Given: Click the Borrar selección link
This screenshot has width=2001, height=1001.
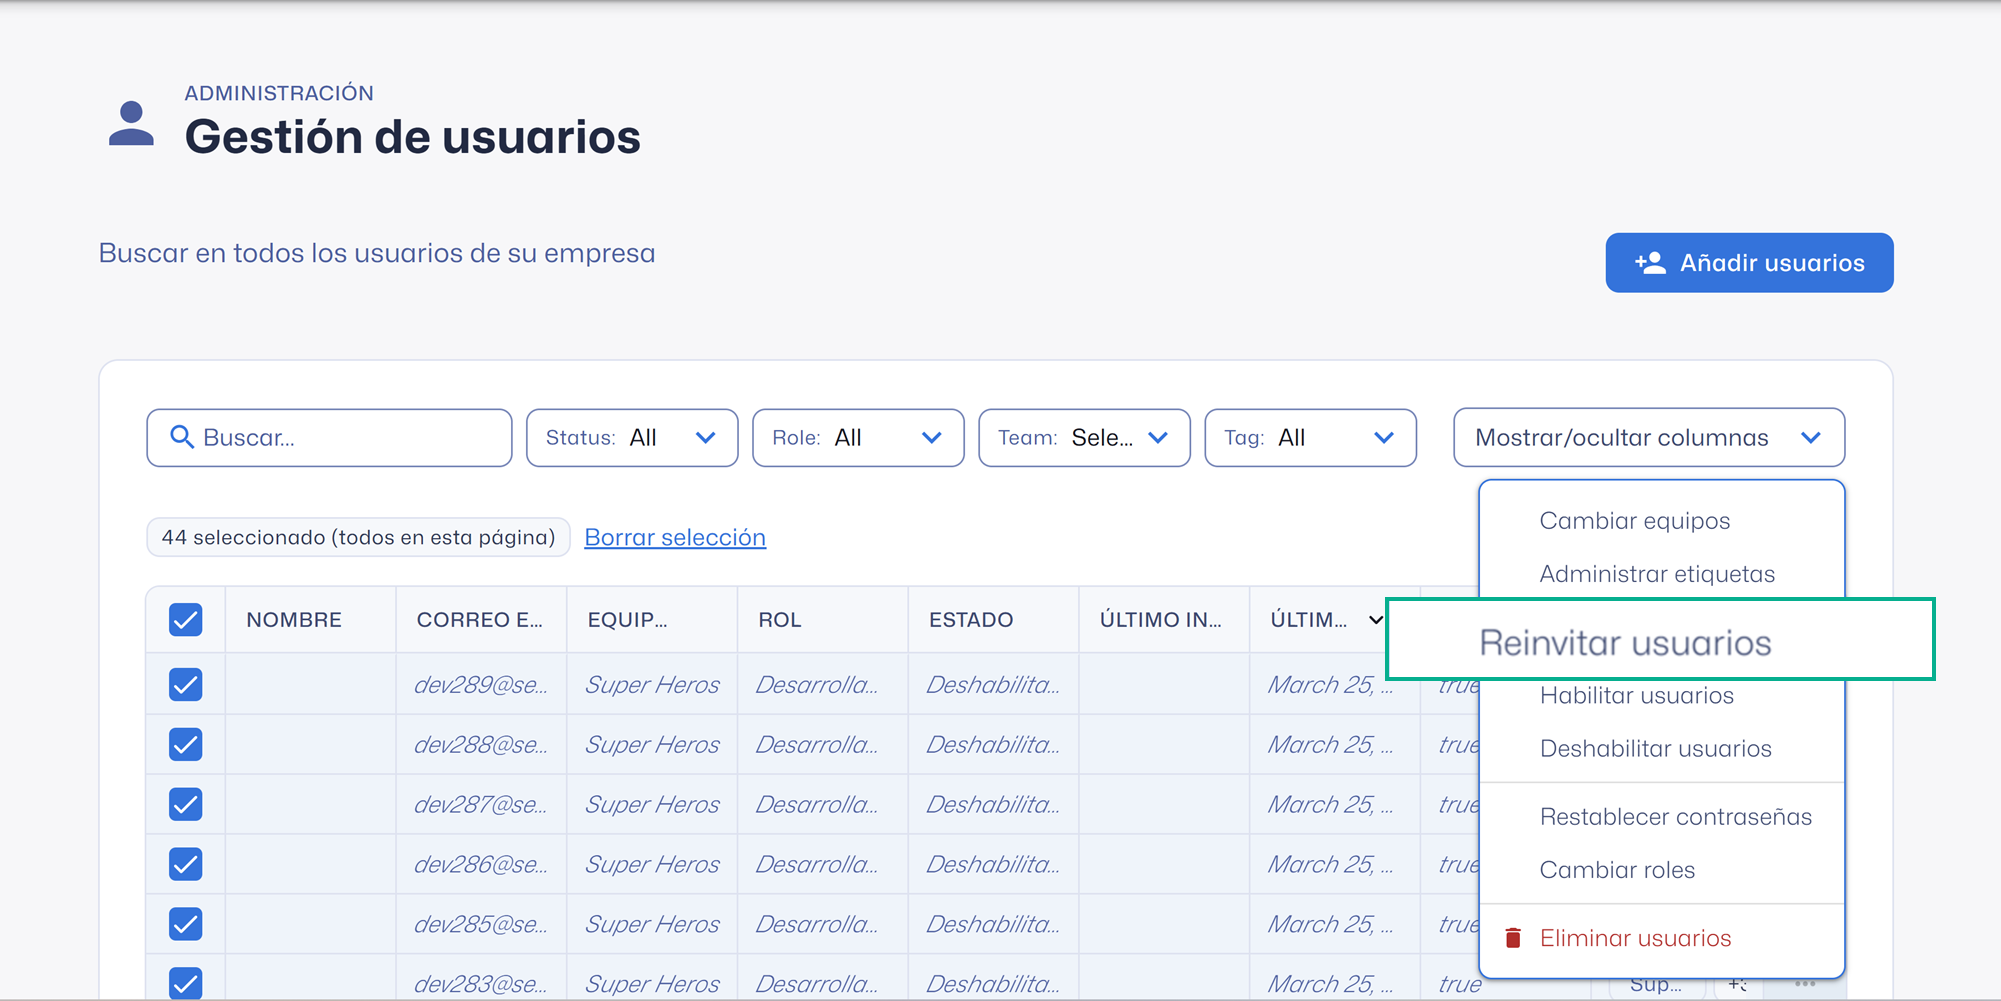Looking at the screenshot, I should tap(675, 537).
